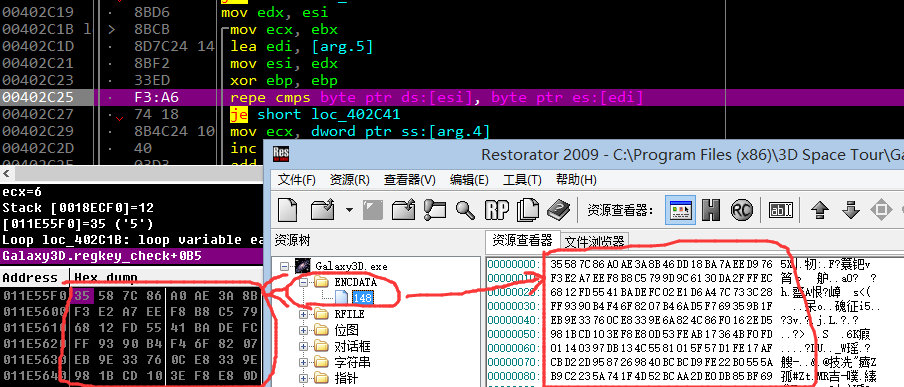Click the copy pages icon in toolbar
The height and width of the screenshot is (387, 904).
pyautogui.click(x=528, y=210)
